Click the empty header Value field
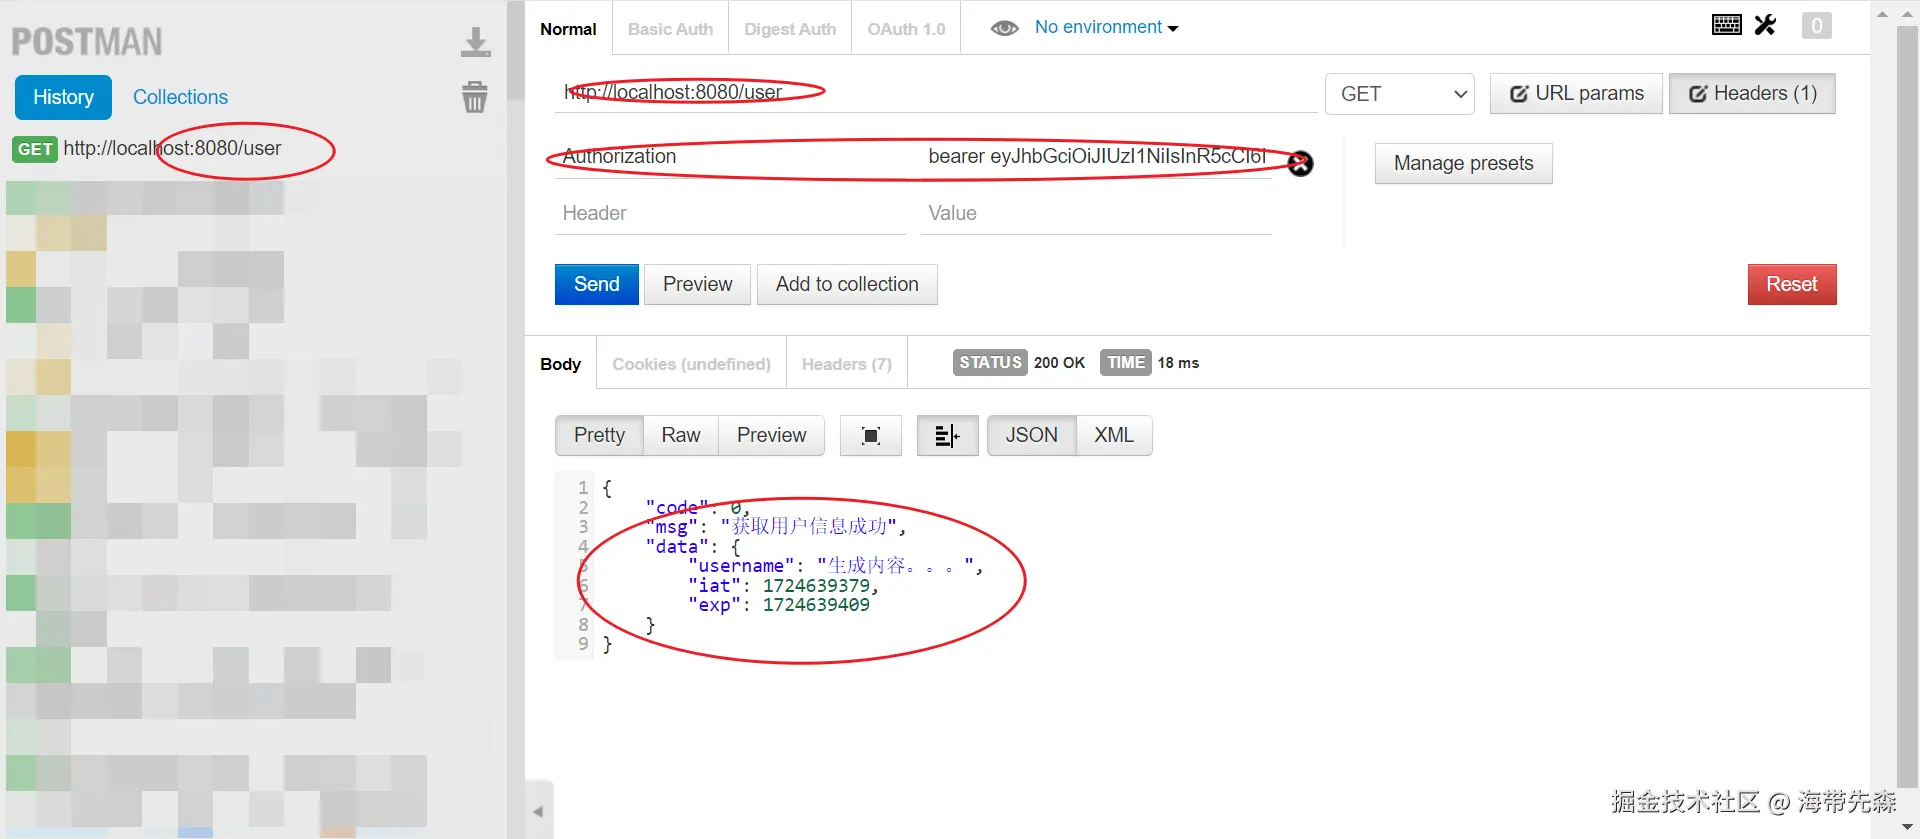Viewport: 1920px width, 839px height. [1096, 213]
